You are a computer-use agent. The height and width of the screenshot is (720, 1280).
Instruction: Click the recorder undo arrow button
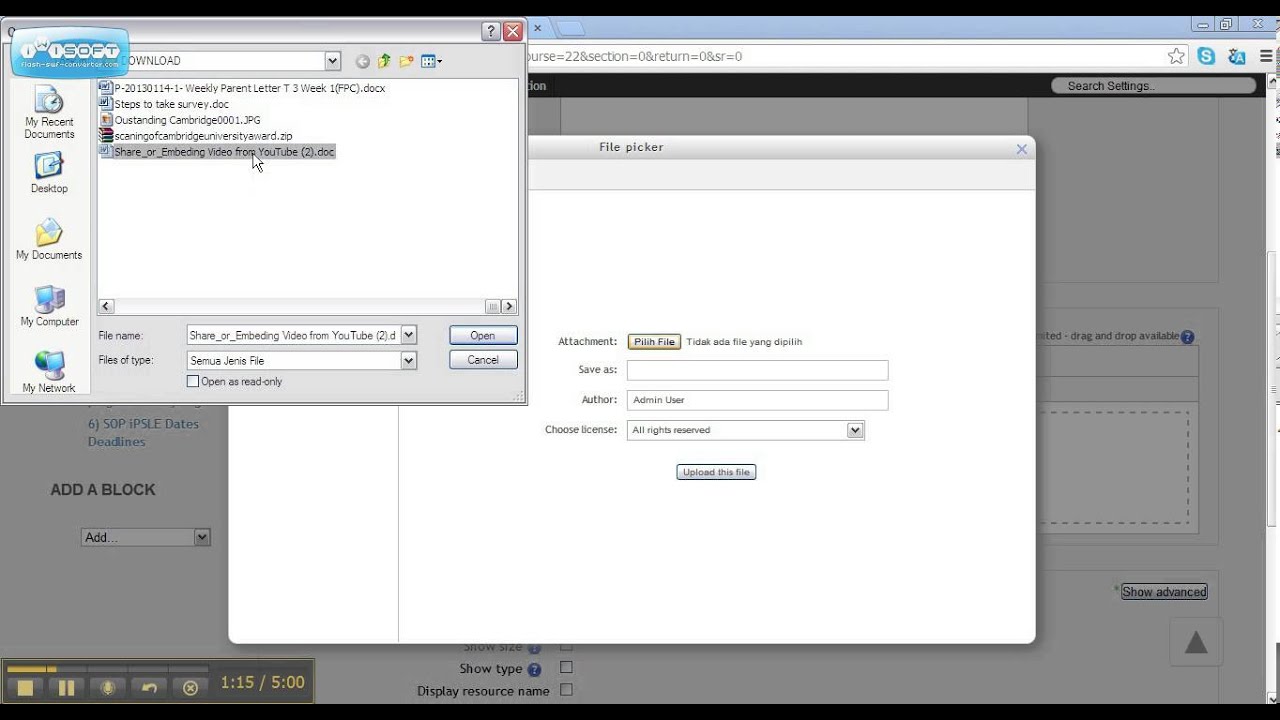coord(149,687)
